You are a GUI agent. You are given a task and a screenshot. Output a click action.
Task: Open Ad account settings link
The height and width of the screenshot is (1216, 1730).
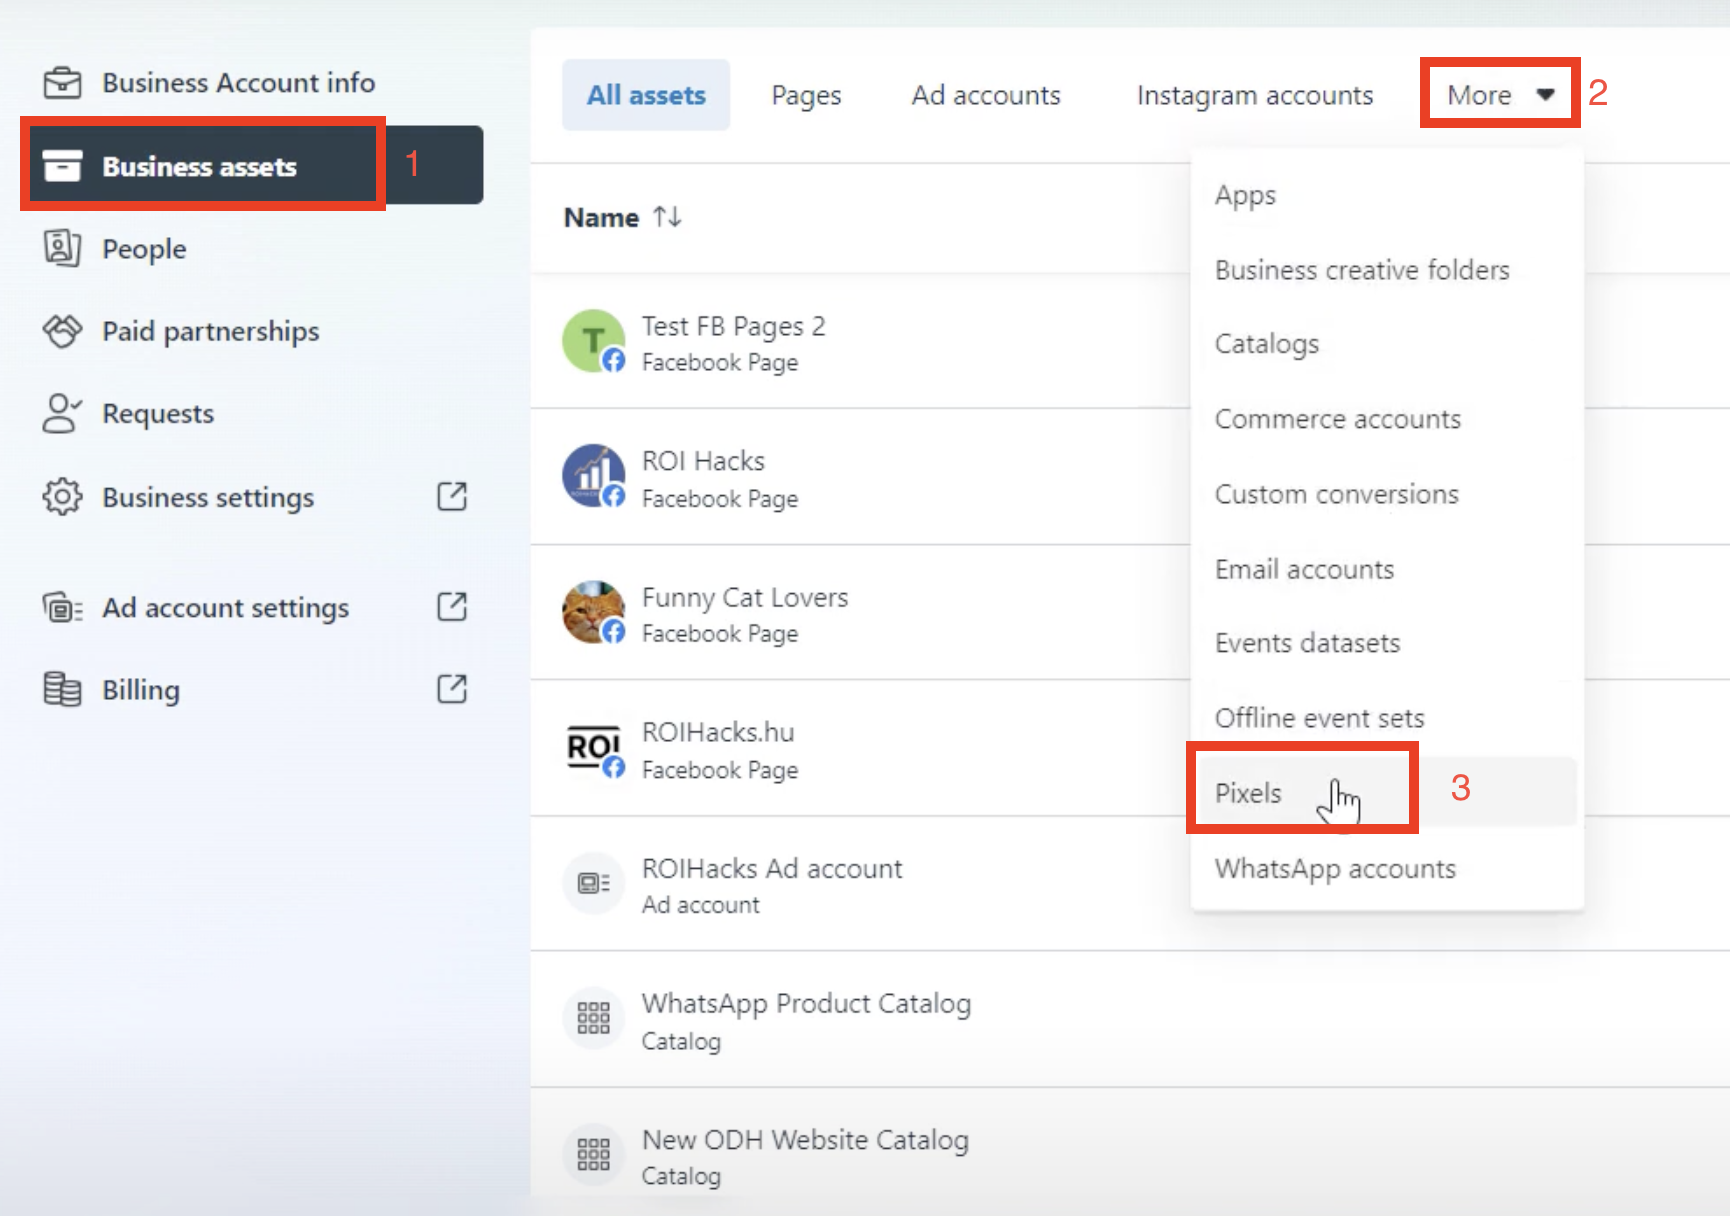click(225, 608)
